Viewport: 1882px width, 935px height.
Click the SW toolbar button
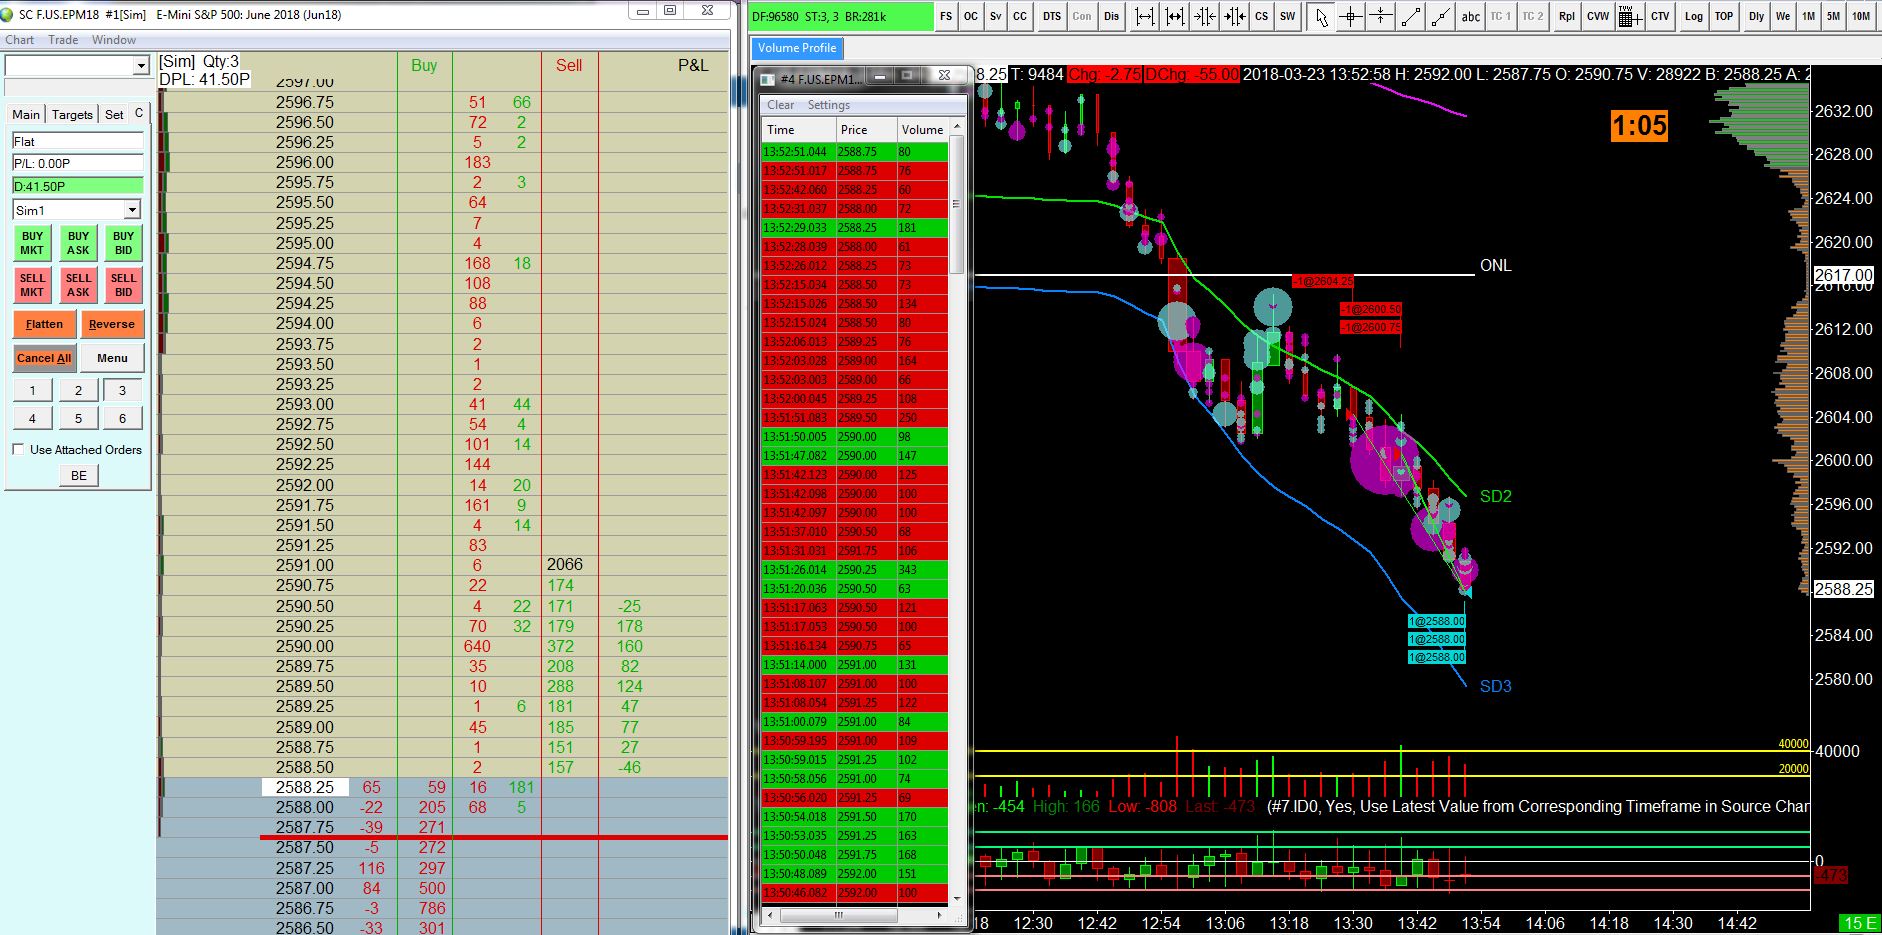tap(1288, 16)
